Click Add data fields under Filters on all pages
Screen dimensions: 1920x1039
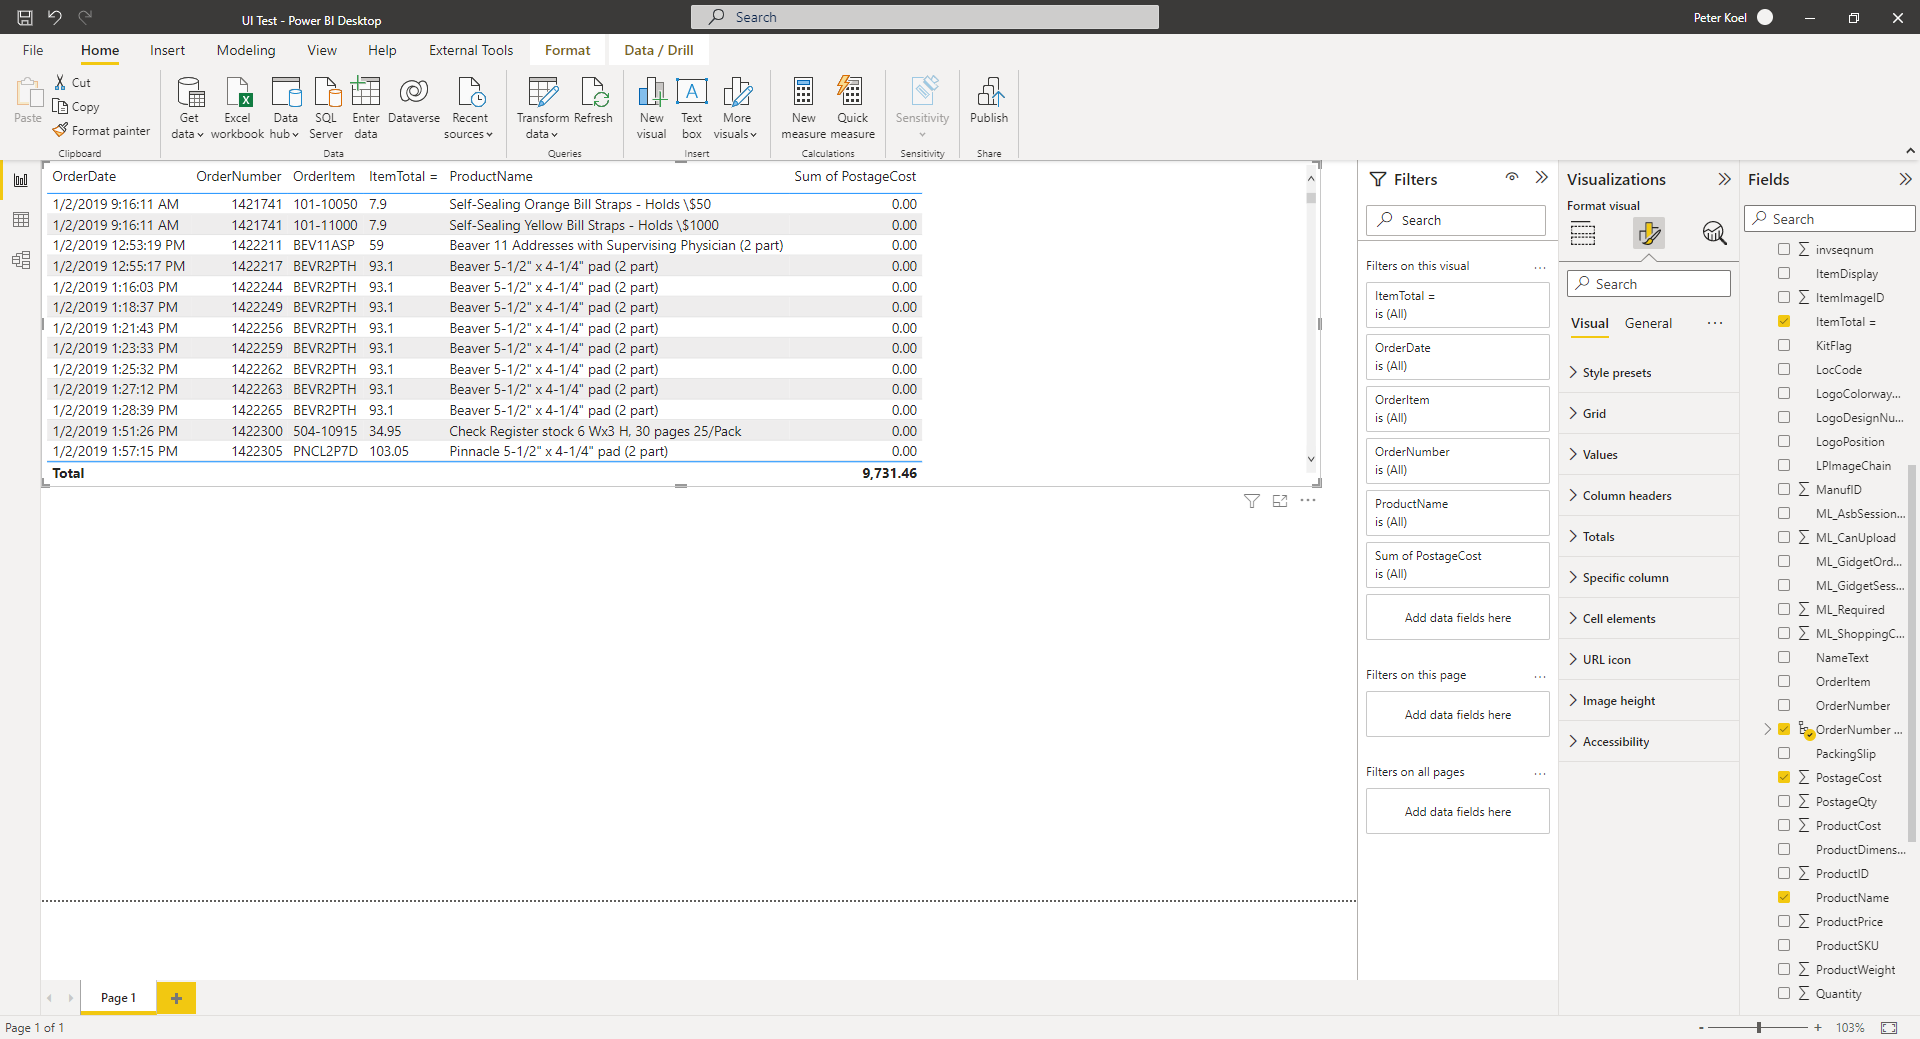pyautogui.click(x=1457, y=812)
